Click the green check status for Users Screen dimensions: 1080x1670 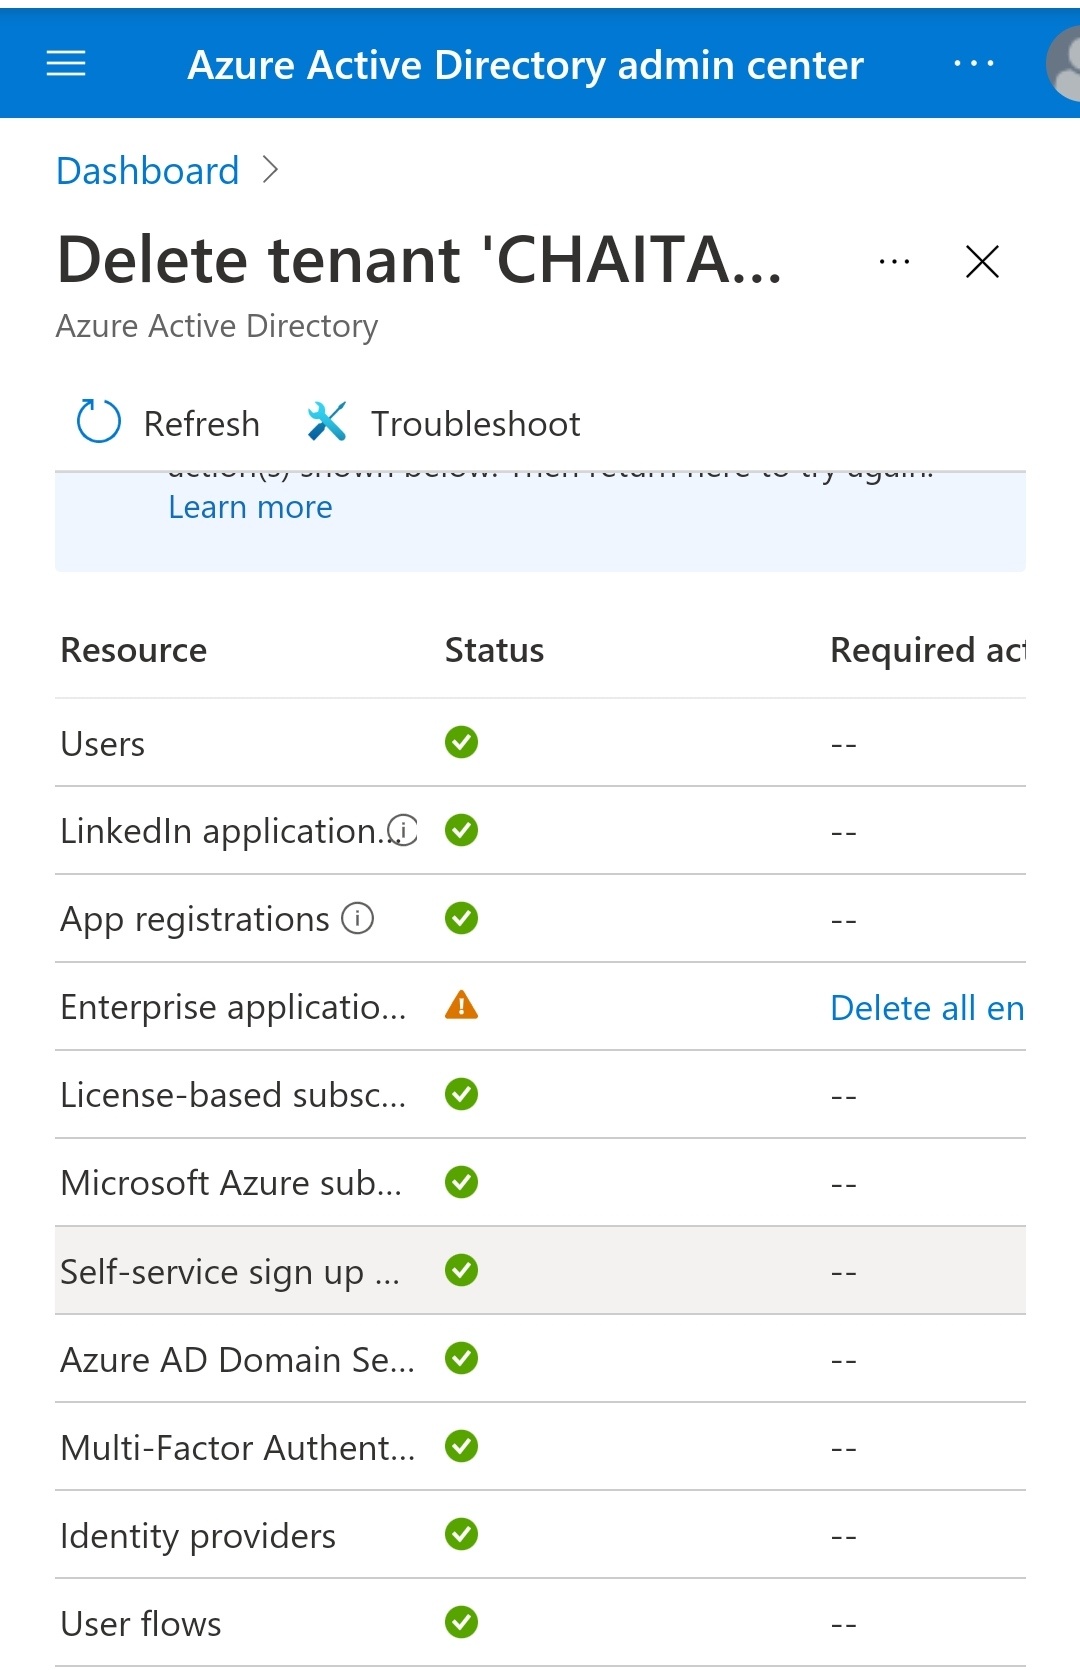(x=461, y=742)
